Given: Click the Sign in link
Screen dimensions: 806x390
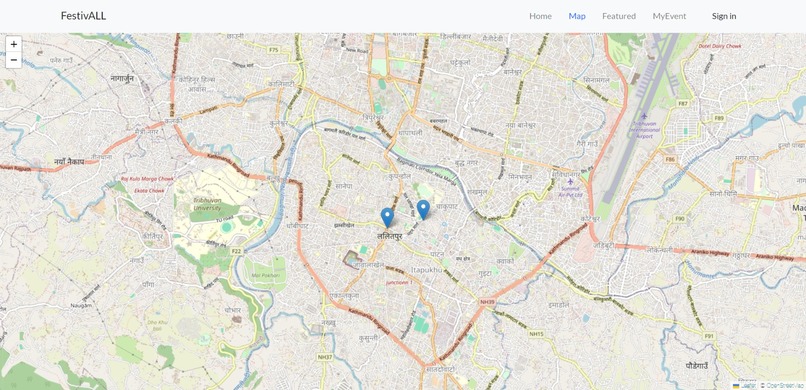Looking at the screenshot, I should click(x=724, y=16).
